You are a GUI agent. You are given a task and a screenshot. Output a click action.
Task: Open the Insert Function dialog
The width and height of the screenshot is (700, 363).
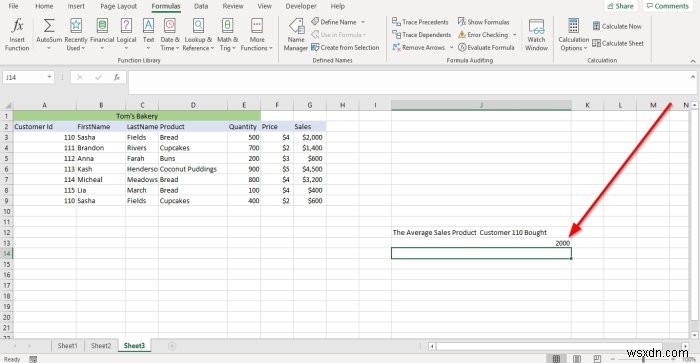tap(17, 35)
